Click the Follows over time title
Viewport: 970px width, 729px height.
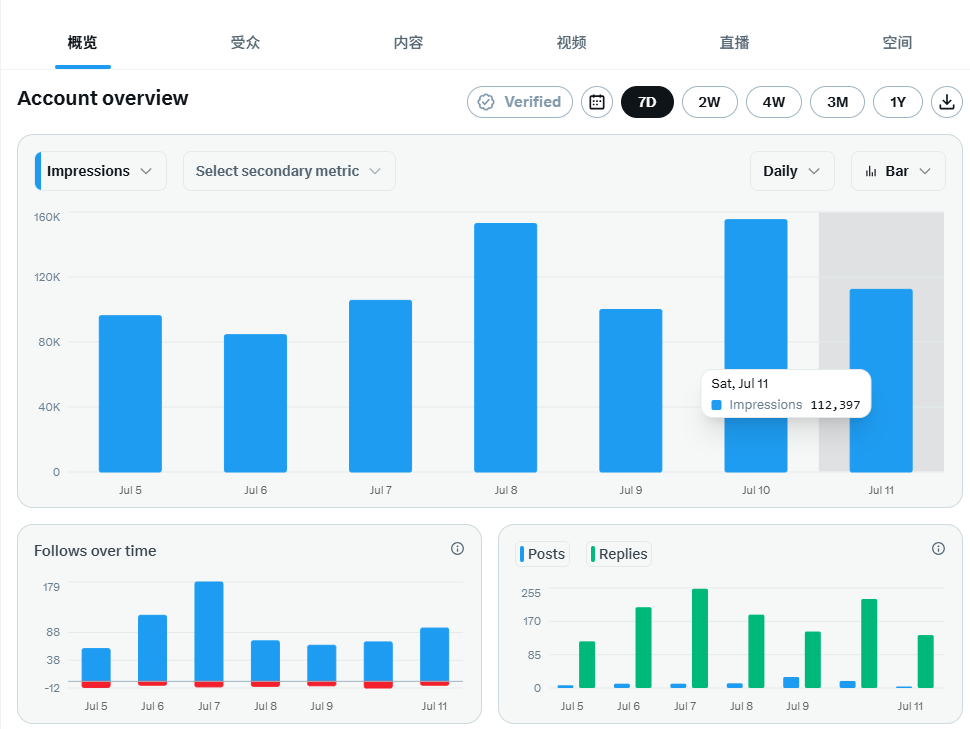click(x=95, y=551)
